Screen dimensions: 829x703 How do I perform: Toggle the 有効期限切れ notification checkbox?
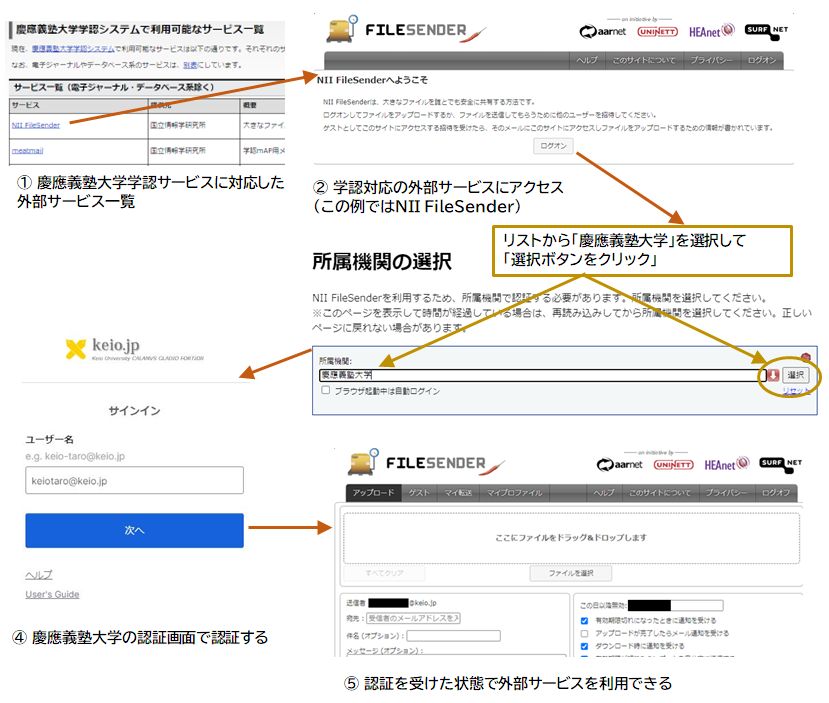585,620
